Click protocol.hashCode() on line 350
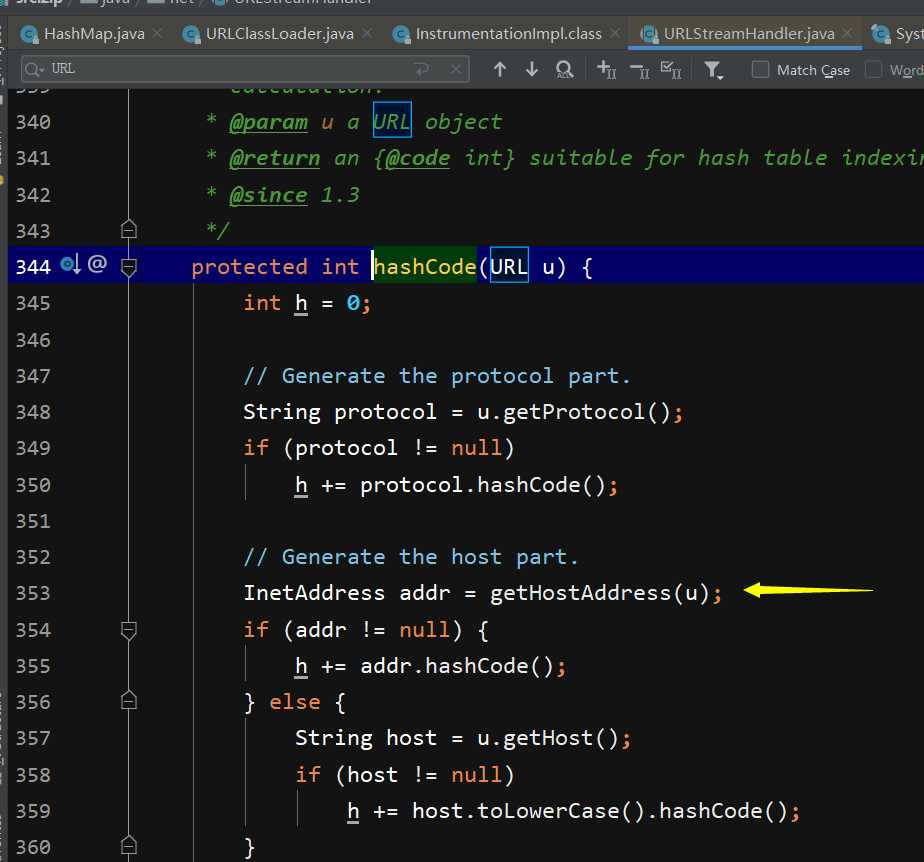Viewport: 924px width, 862px height. point(483,485)
